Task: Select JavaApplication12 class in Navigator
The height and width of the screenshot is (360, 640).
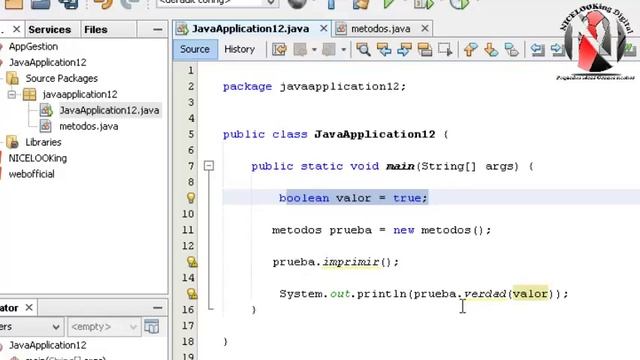Action: click(47, 345)
